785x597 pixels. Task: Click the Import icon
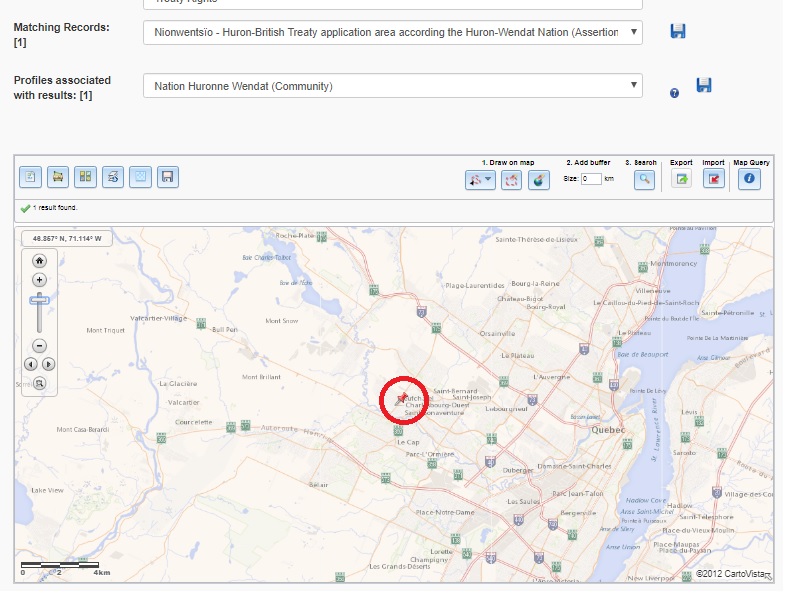point(714,179)
